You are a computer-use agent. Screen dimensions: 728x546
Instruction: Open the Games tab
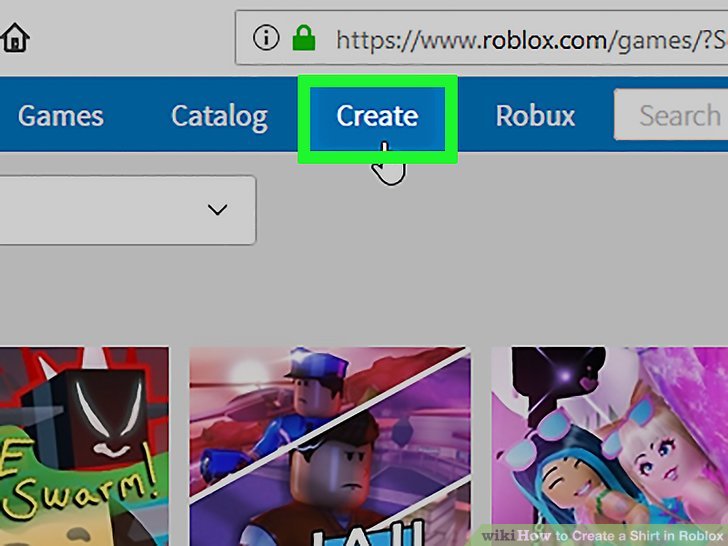pos(61,115)
